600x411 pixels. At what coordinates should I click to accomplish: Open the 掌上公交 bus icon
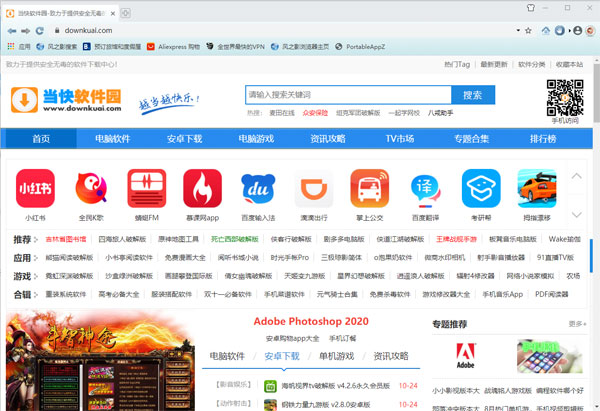coord(370,188)
